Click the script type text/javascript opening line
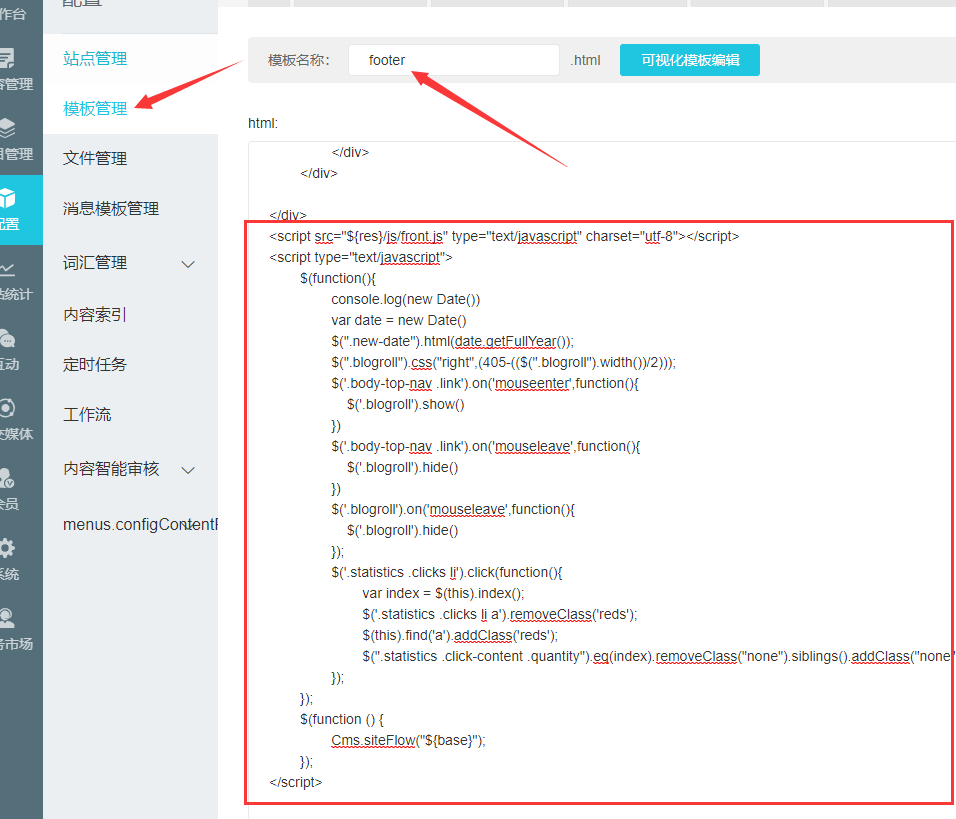The image size is (956, 819). tap(361, 257)
